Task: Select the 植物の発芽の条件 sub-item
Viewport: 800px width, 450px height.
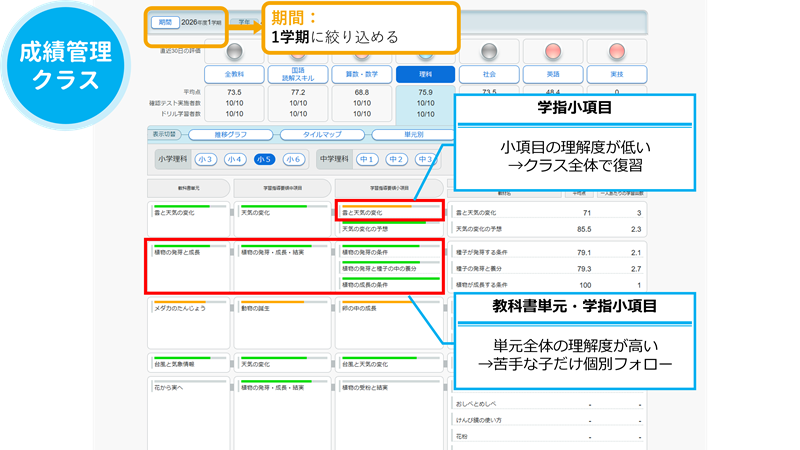Action: [x=391, y=252]
